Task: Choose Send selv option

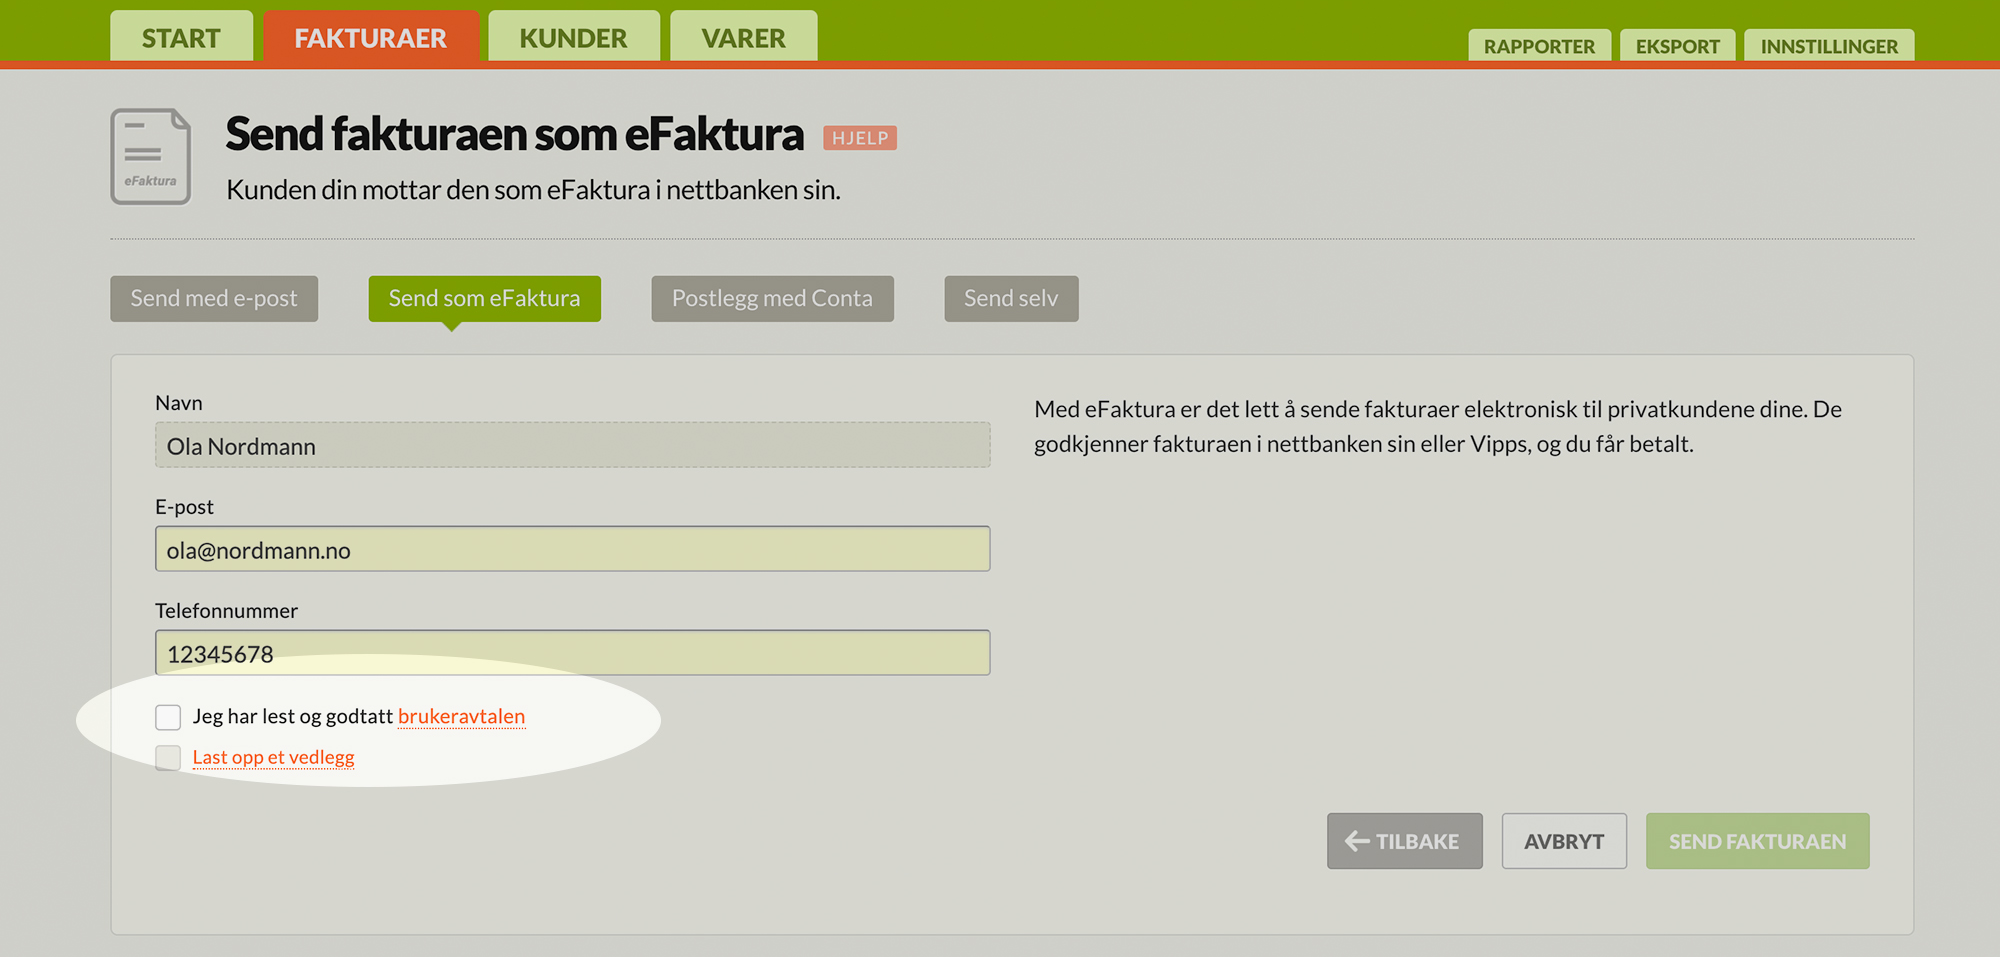Action: point(1011,299)
